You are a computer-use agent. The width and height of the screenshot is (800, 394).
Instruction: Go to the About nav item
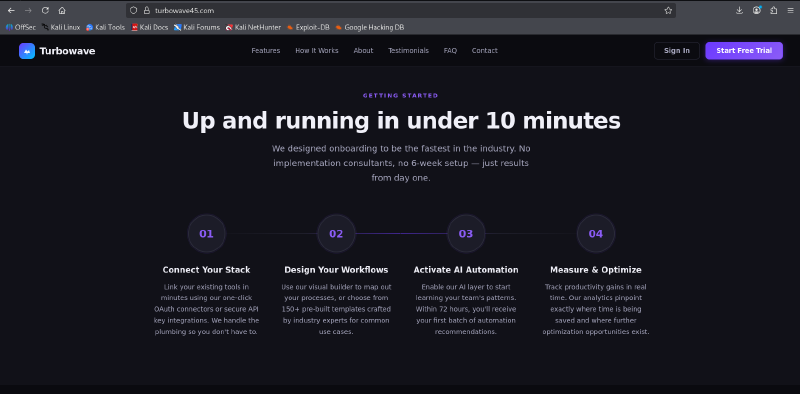tap(363, 51)
